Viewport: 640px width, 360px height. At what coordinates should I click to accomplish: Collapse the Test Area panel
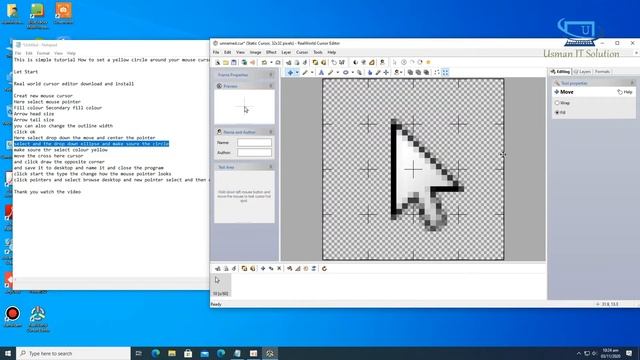[x=271, y=167]
